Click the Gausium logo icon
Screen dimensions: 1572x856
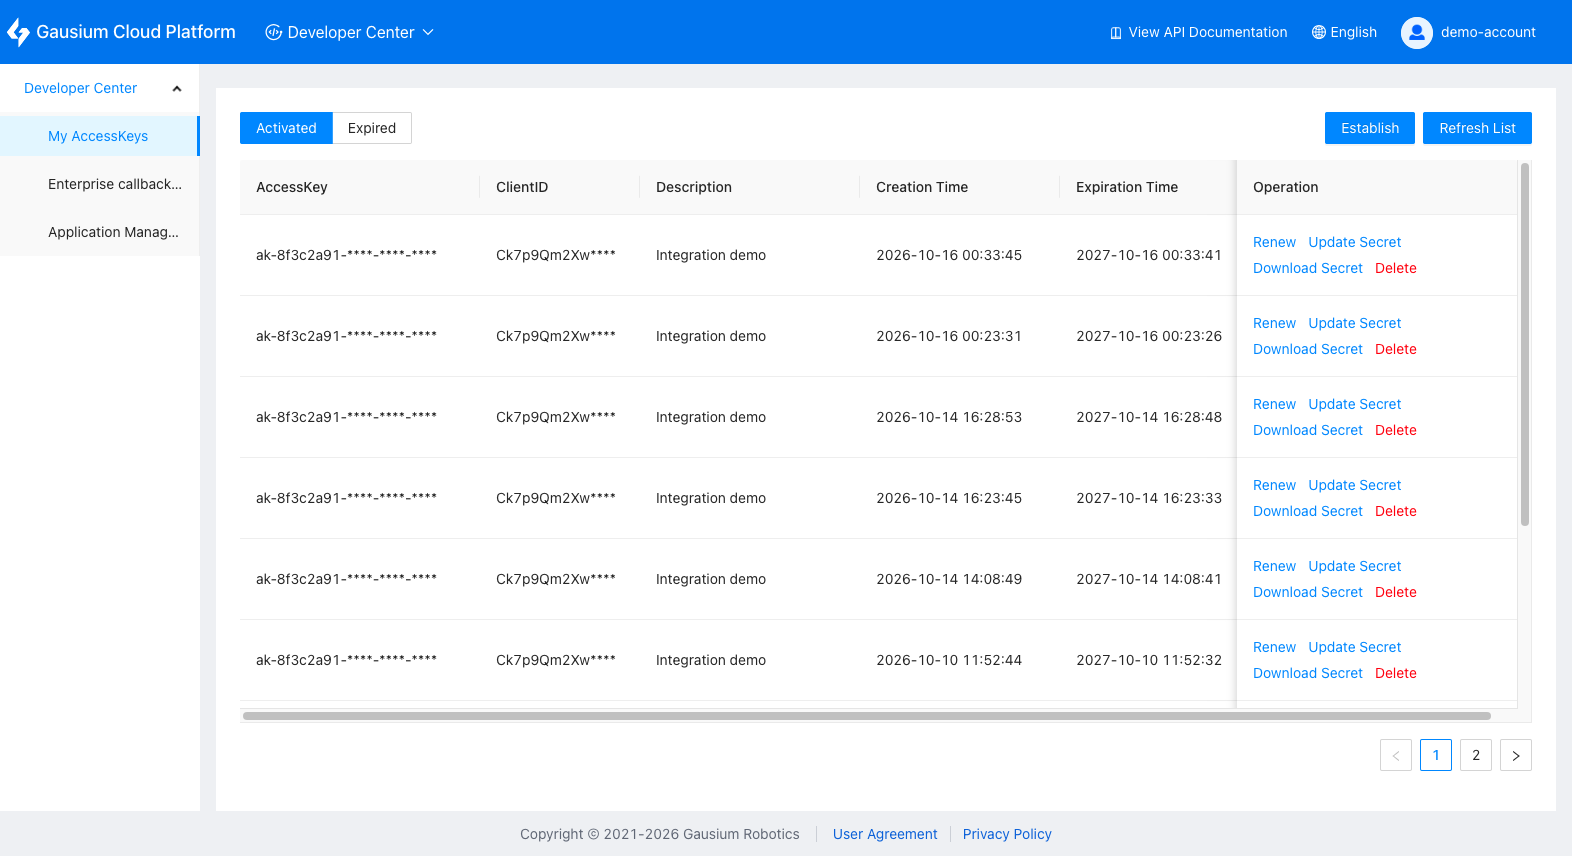click(18, 32)
